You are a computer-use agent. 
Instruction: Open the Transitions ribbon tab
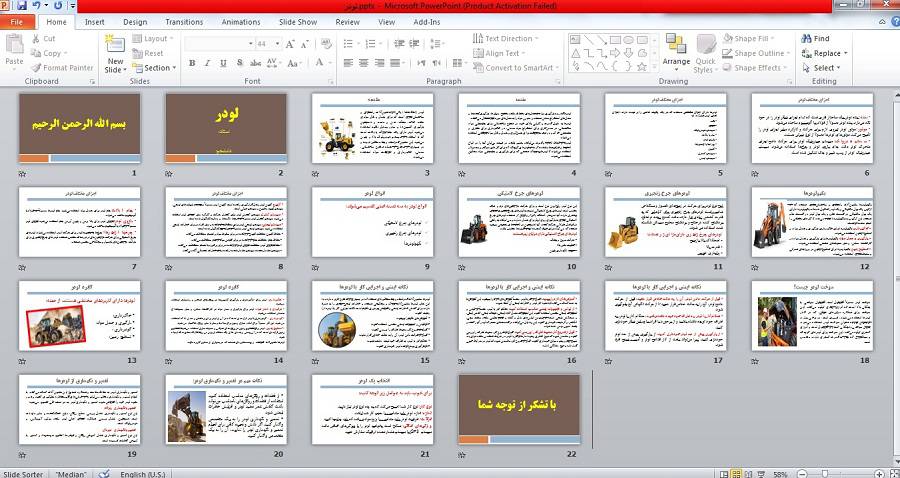[x=184, y=22]
